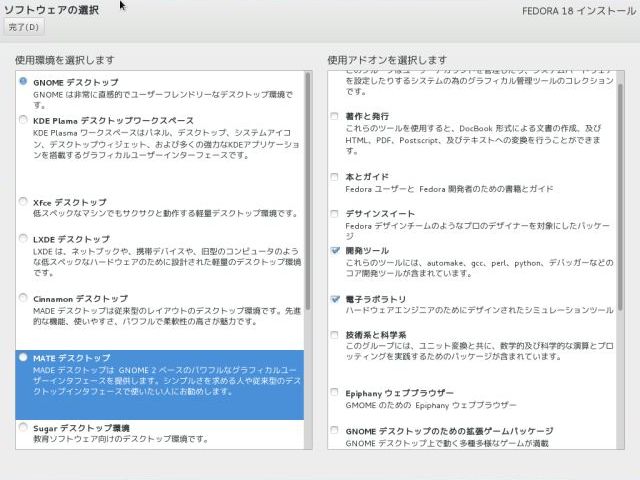Select the Sugar デスクトップ環境 radio button

coord(23,427)
